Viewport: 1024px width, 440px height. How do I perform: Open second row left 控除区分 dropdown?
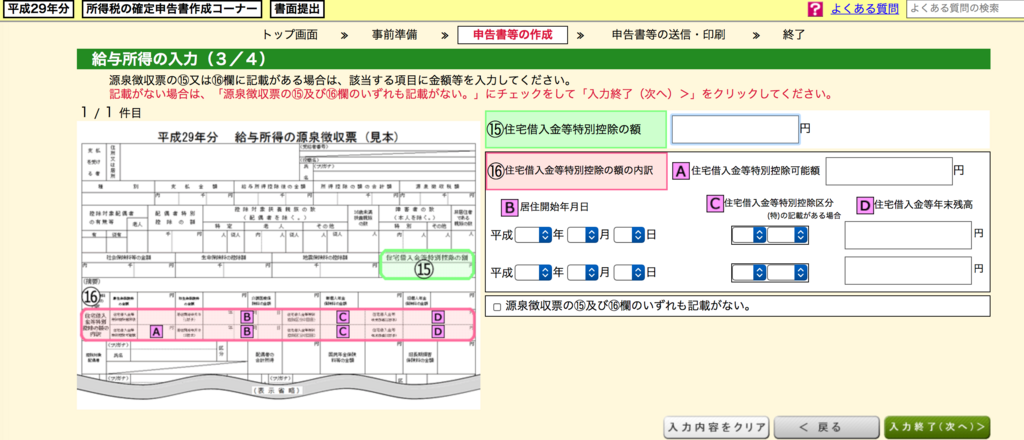[x=750, y=272]
